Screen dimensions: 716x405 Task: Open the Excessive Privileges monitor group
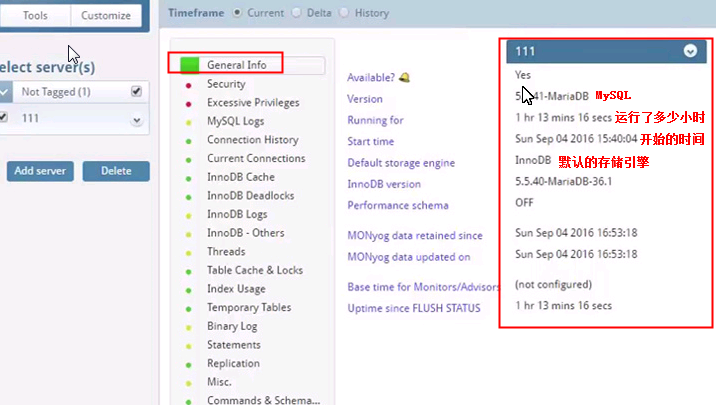(253, 103)
